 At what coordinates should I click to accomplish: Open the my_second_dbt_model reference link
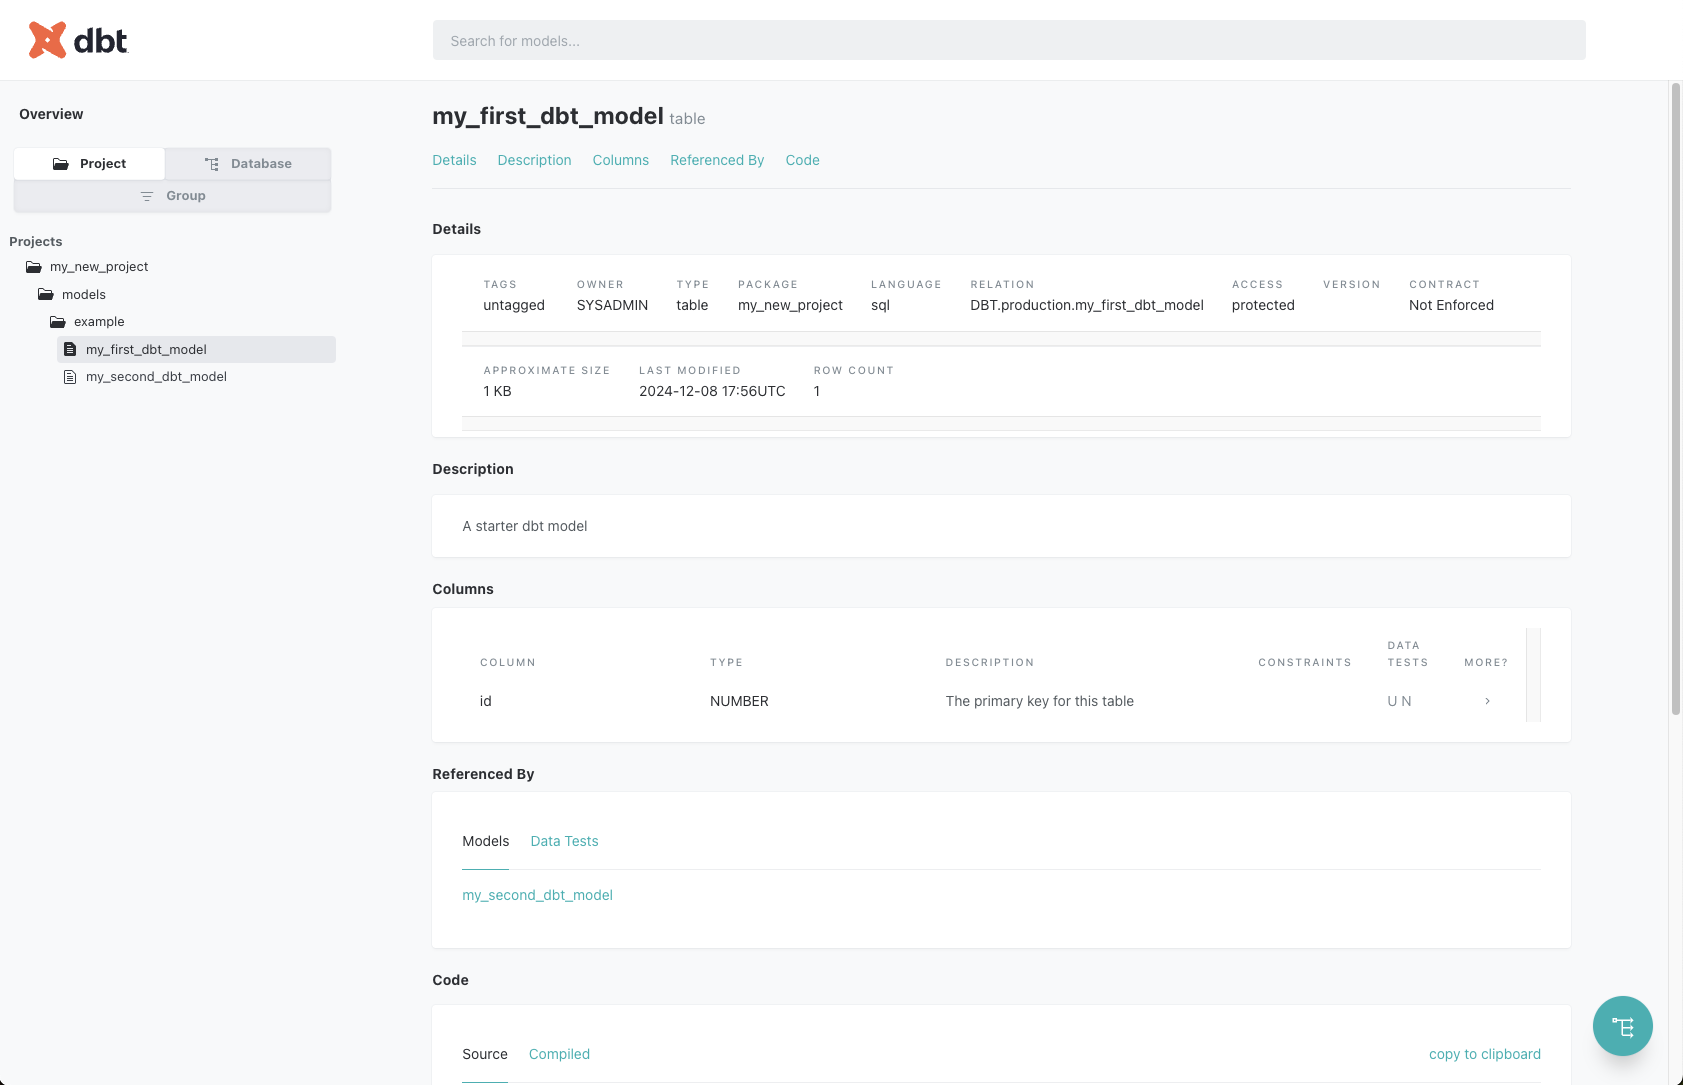pyautogui.click(x=537, y=895)
